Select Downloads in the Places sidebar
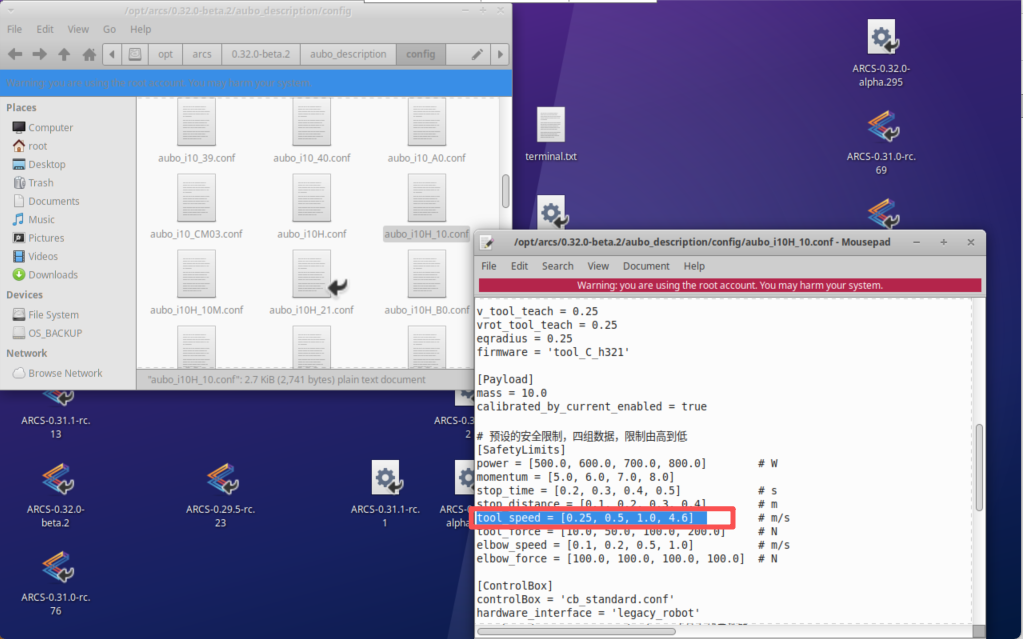 tap(52, 275)
